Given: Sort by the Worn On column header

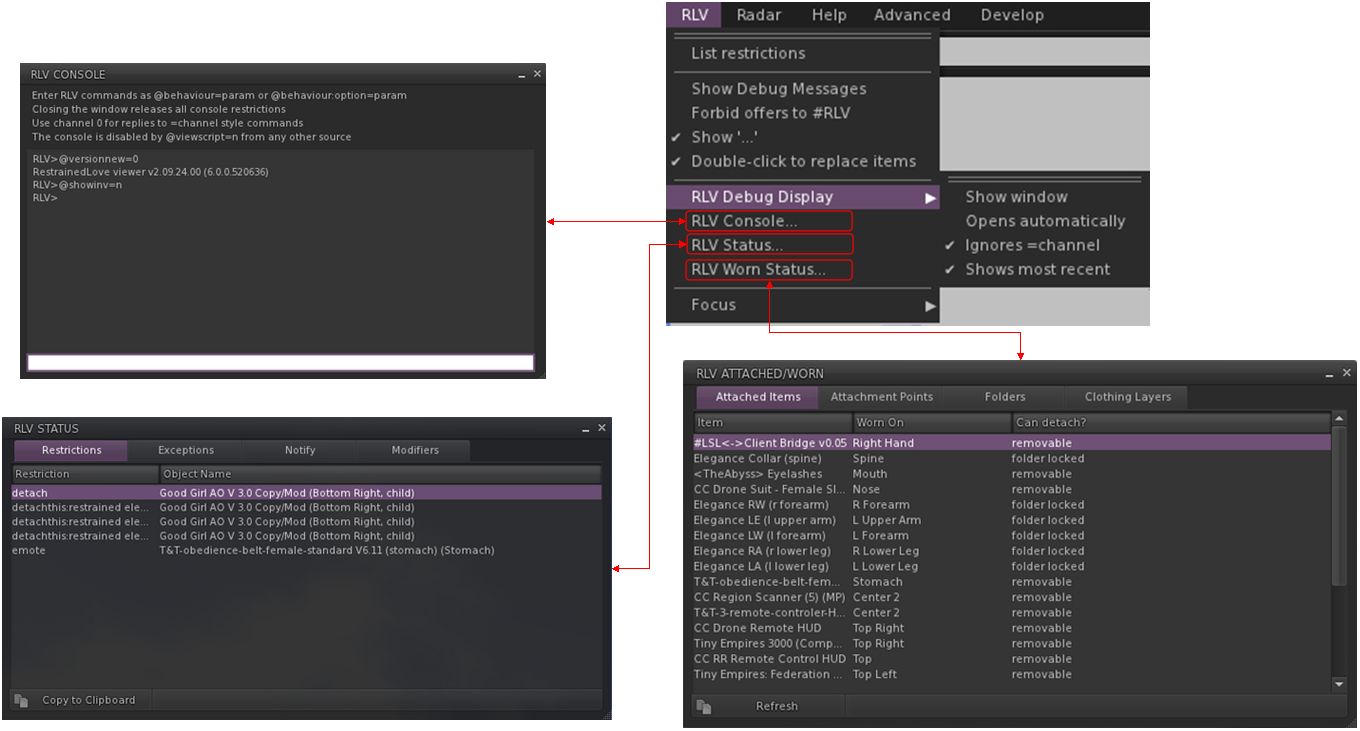Looking at the screenshot, I should tap(931, 423).
